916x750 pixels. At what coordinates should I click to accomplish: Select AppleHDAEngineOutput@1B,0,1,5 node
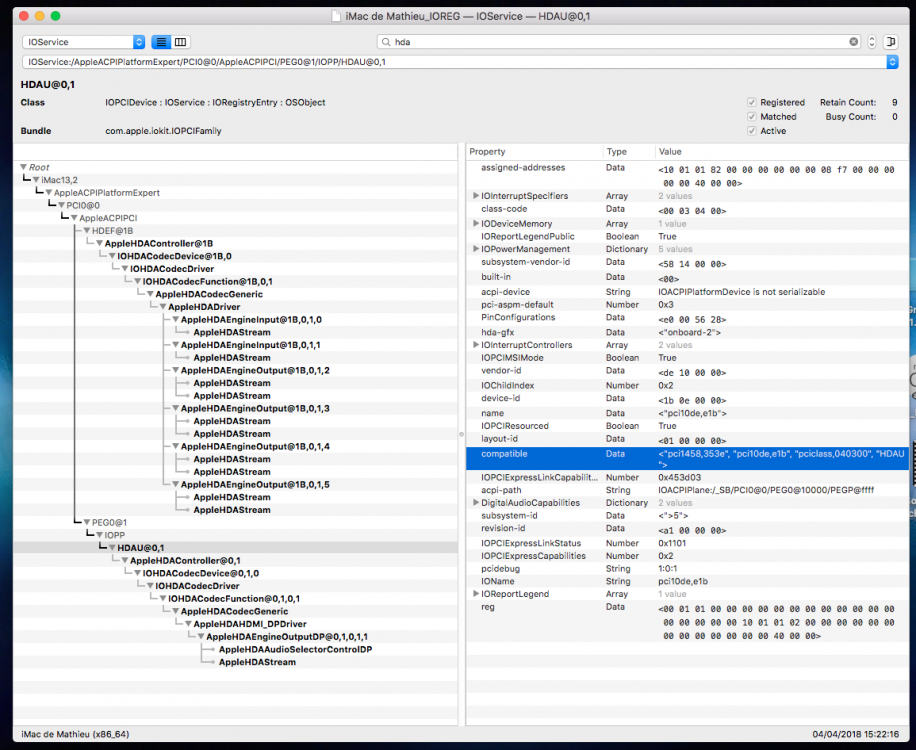255,484
